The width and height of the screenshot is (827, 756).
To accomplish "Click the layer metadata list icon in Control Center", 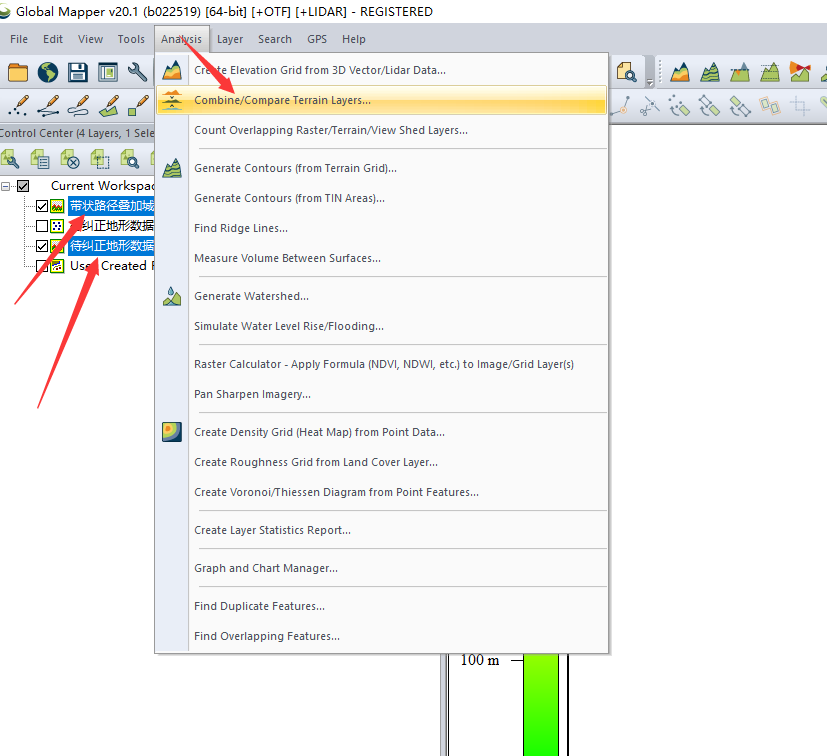I will tap(40, 159).
